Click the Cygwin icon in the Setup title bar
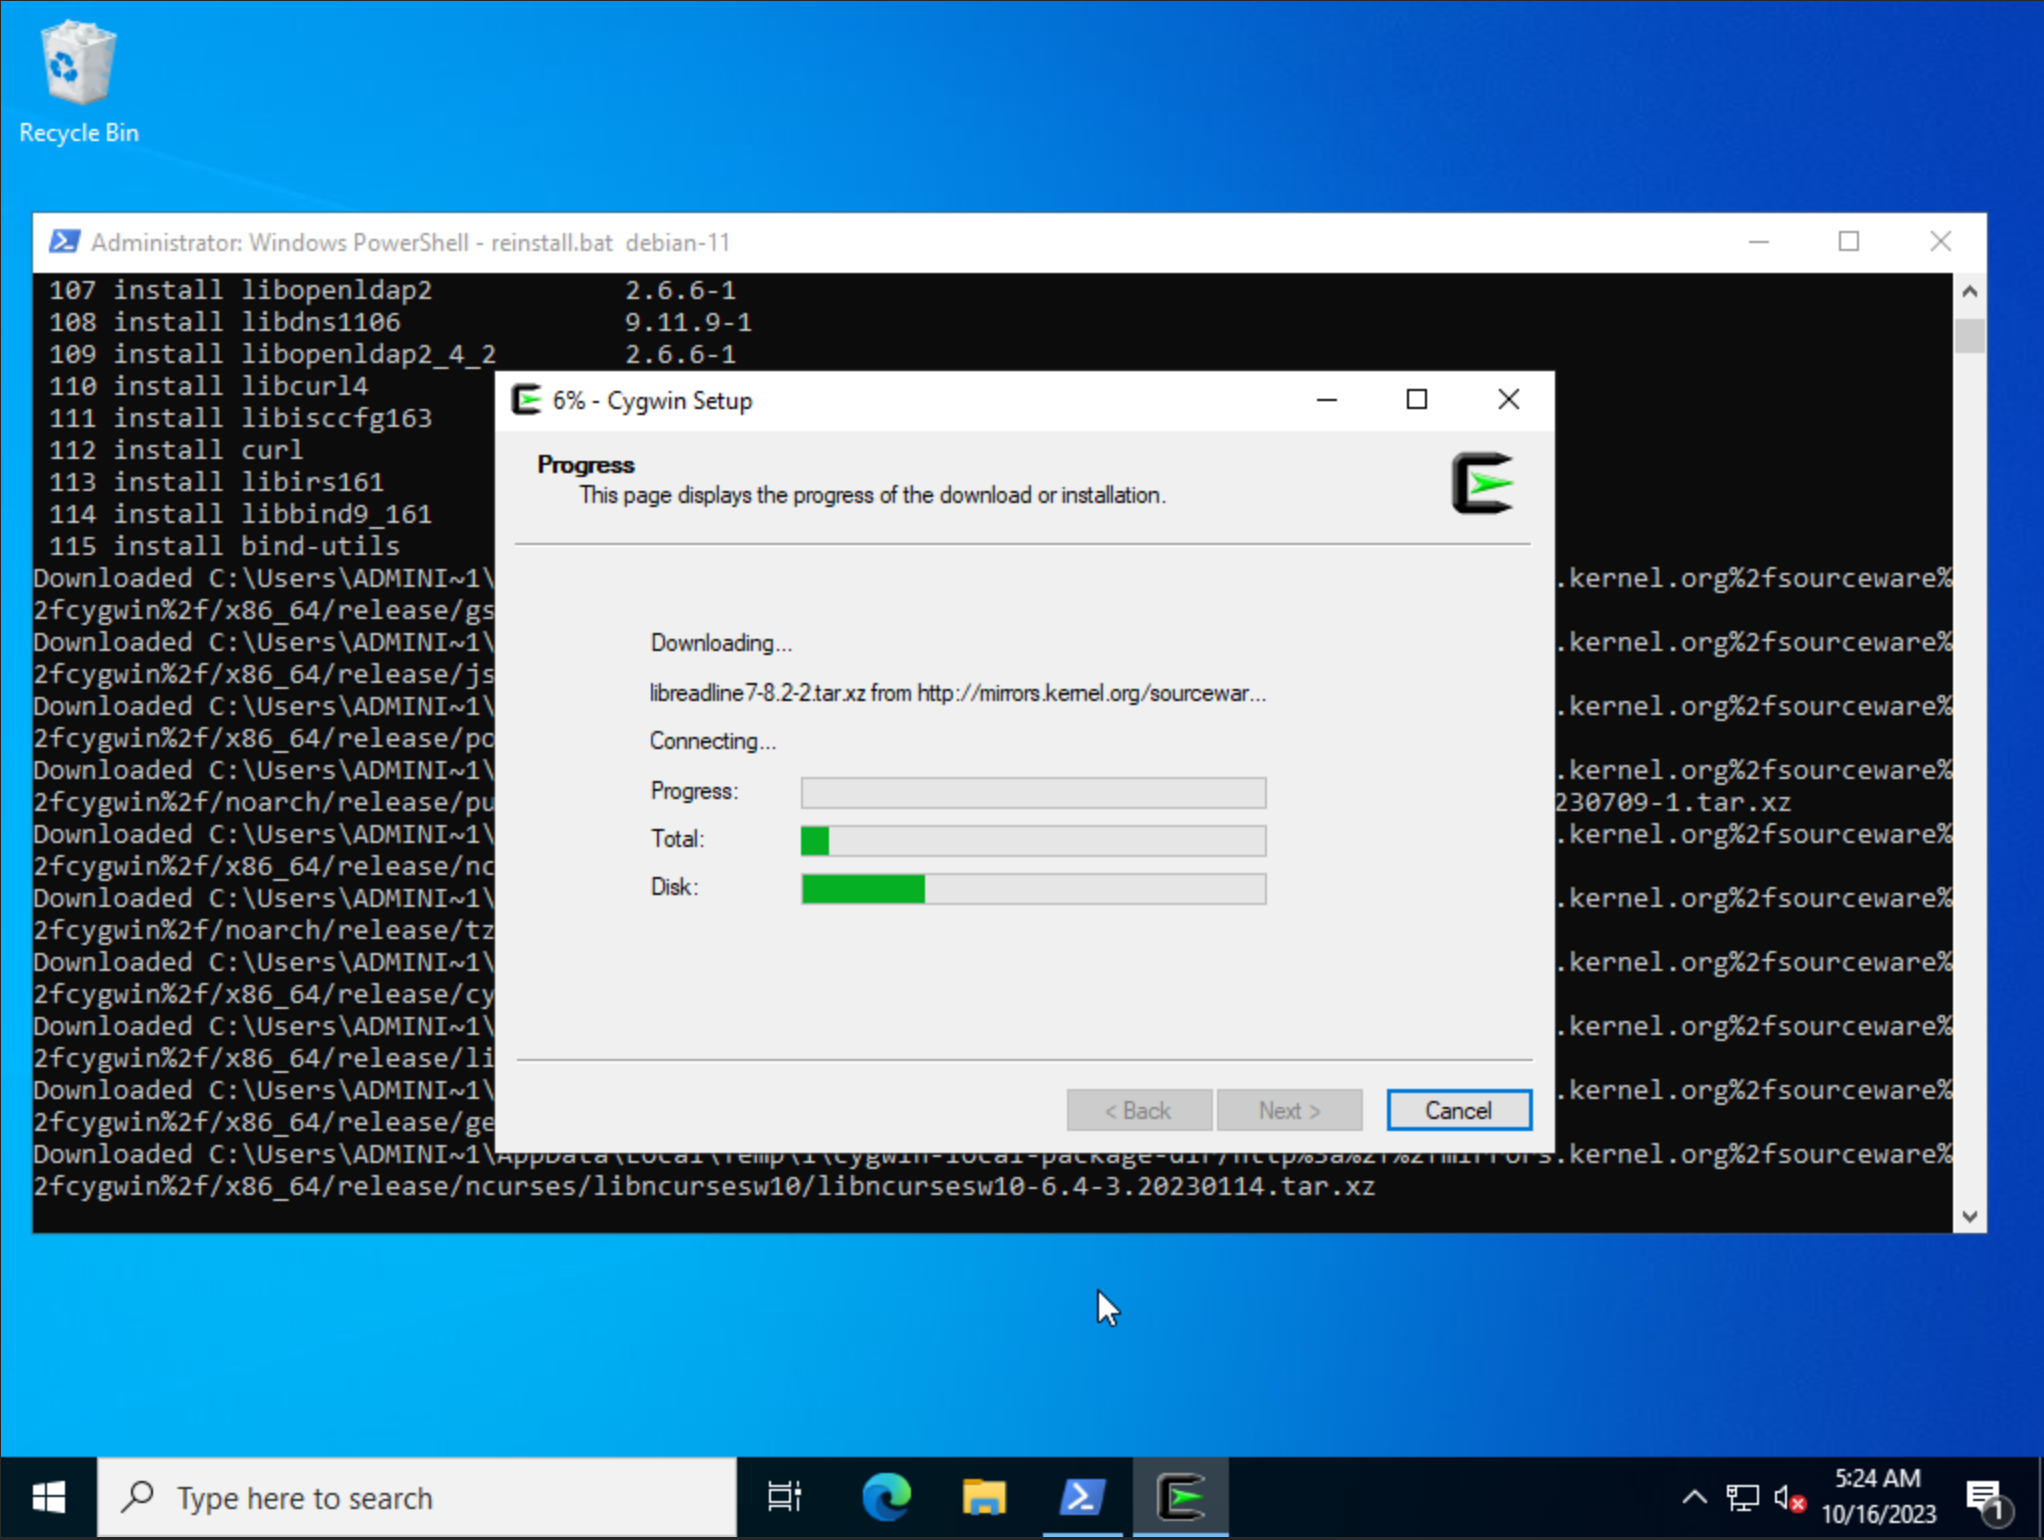Image resolution: width=2044 pixels, height=1540 pixels. 527,400
